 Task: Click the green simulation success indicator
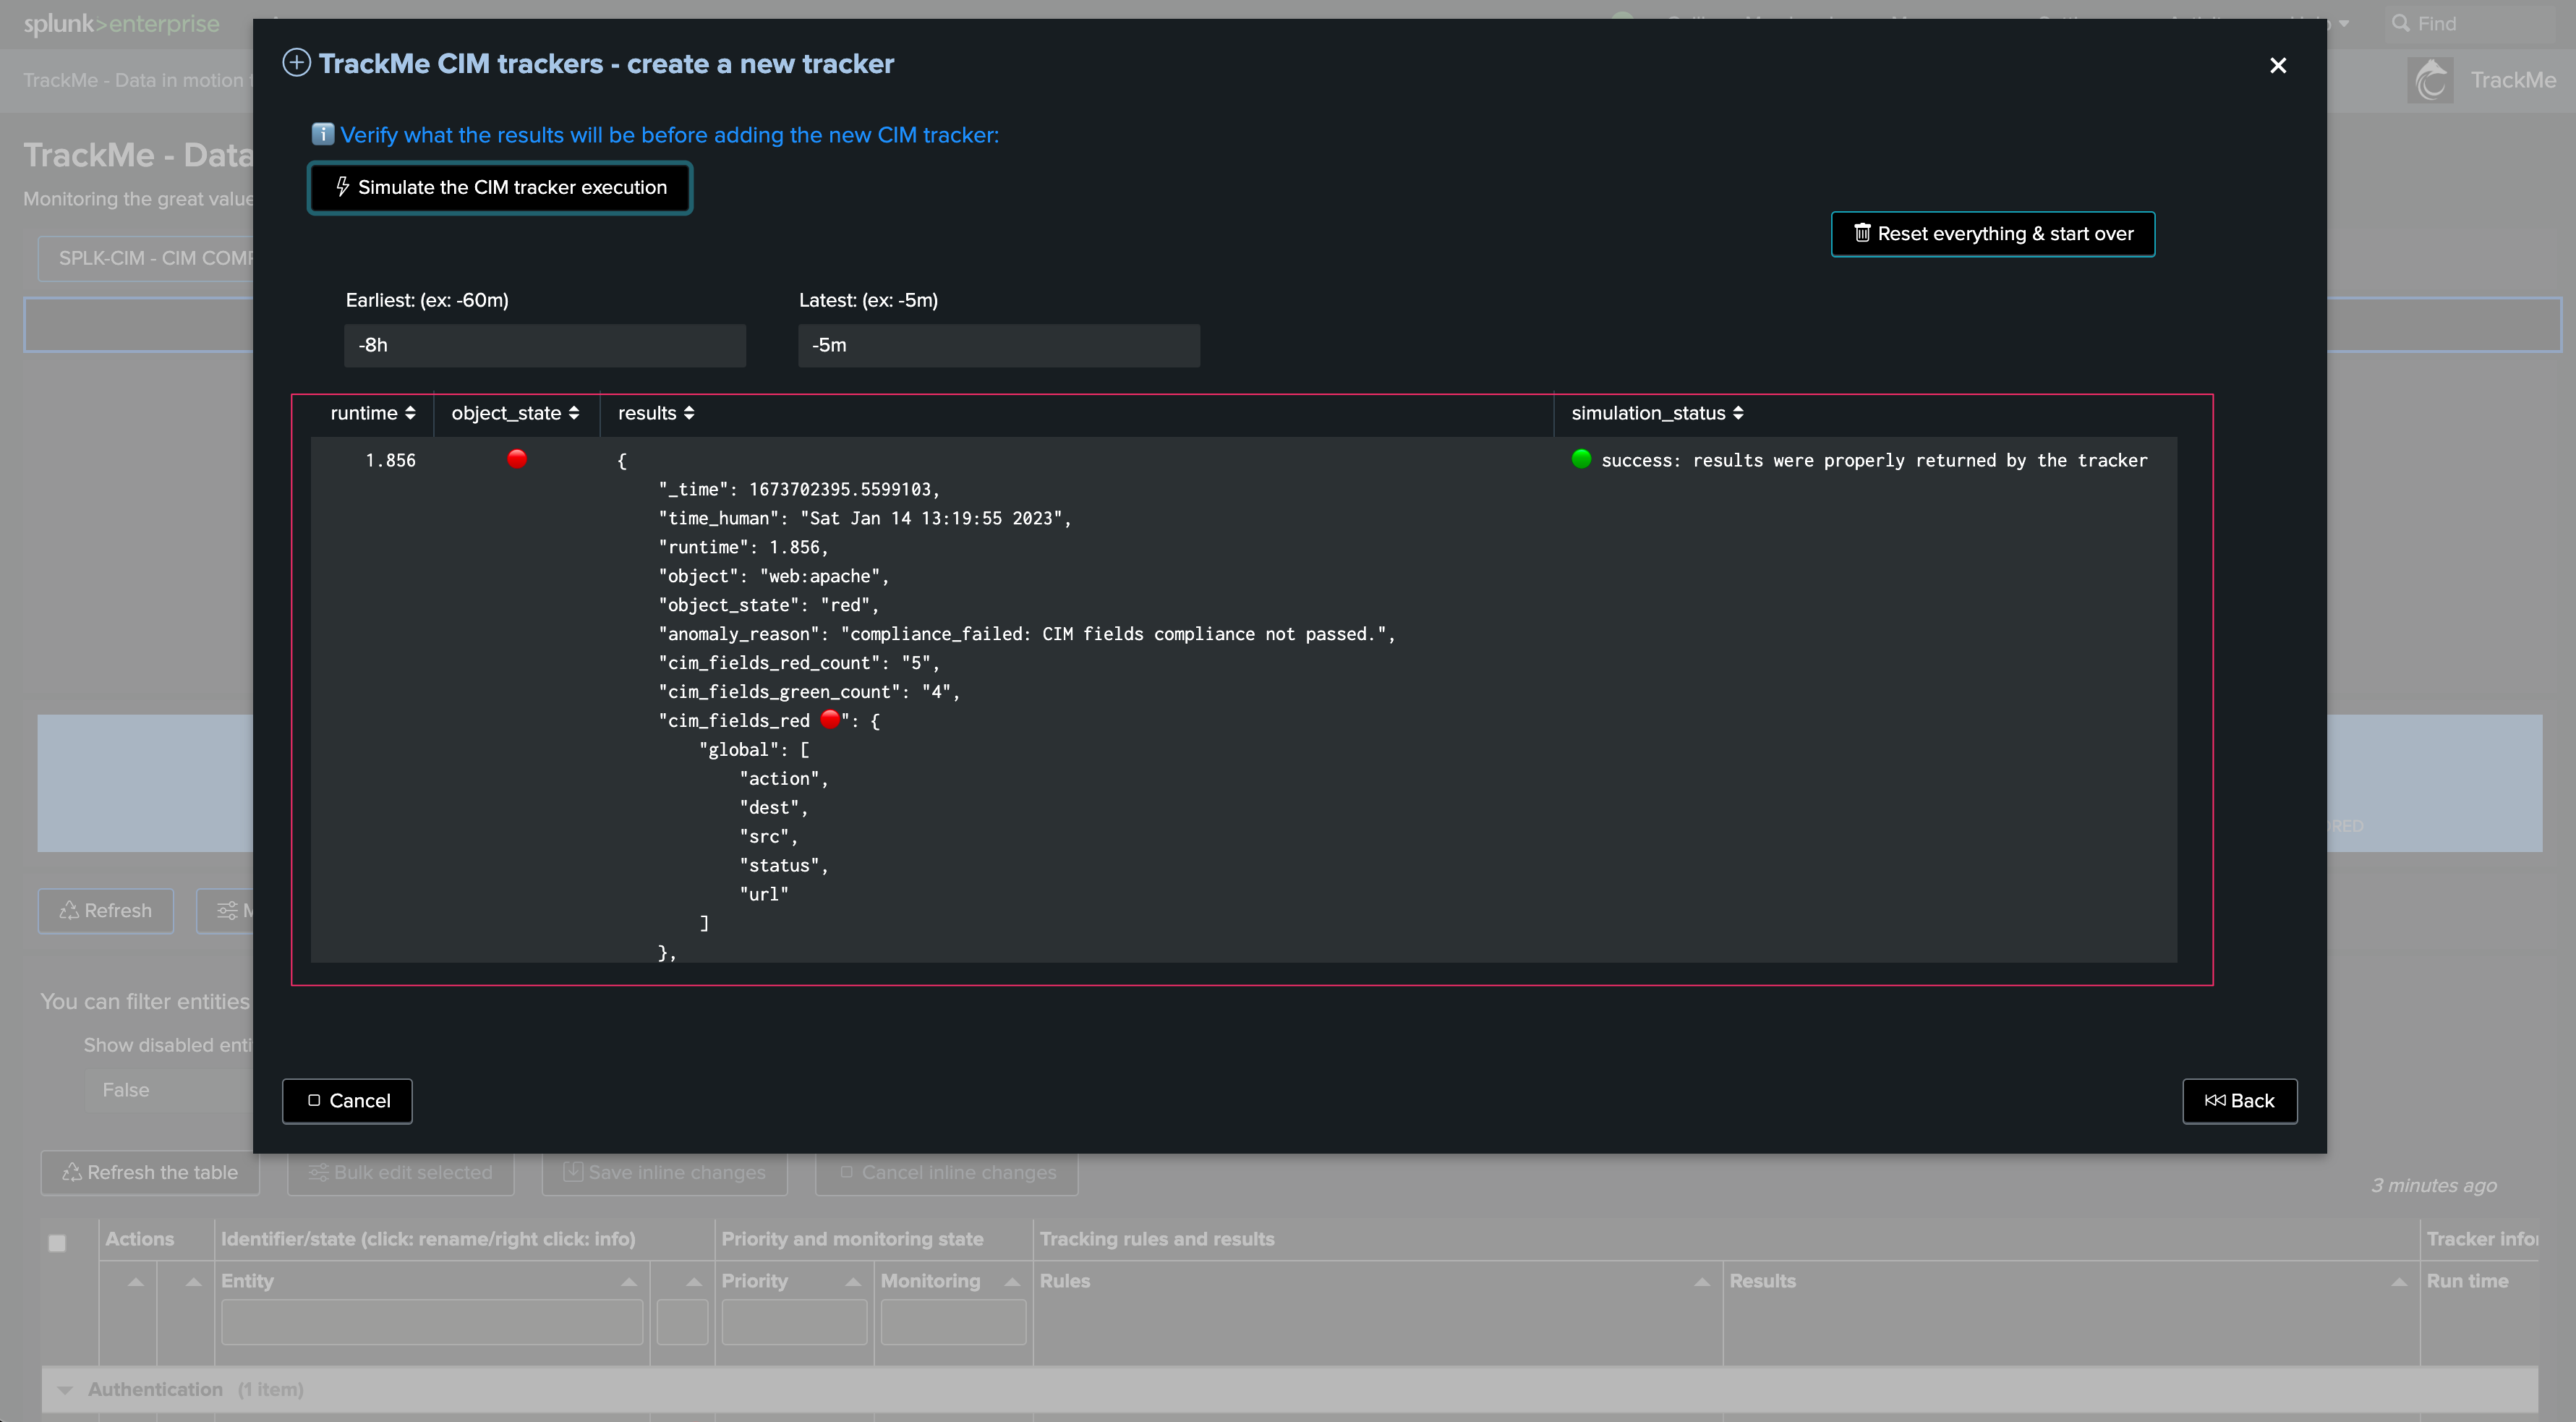point(1581,459)
